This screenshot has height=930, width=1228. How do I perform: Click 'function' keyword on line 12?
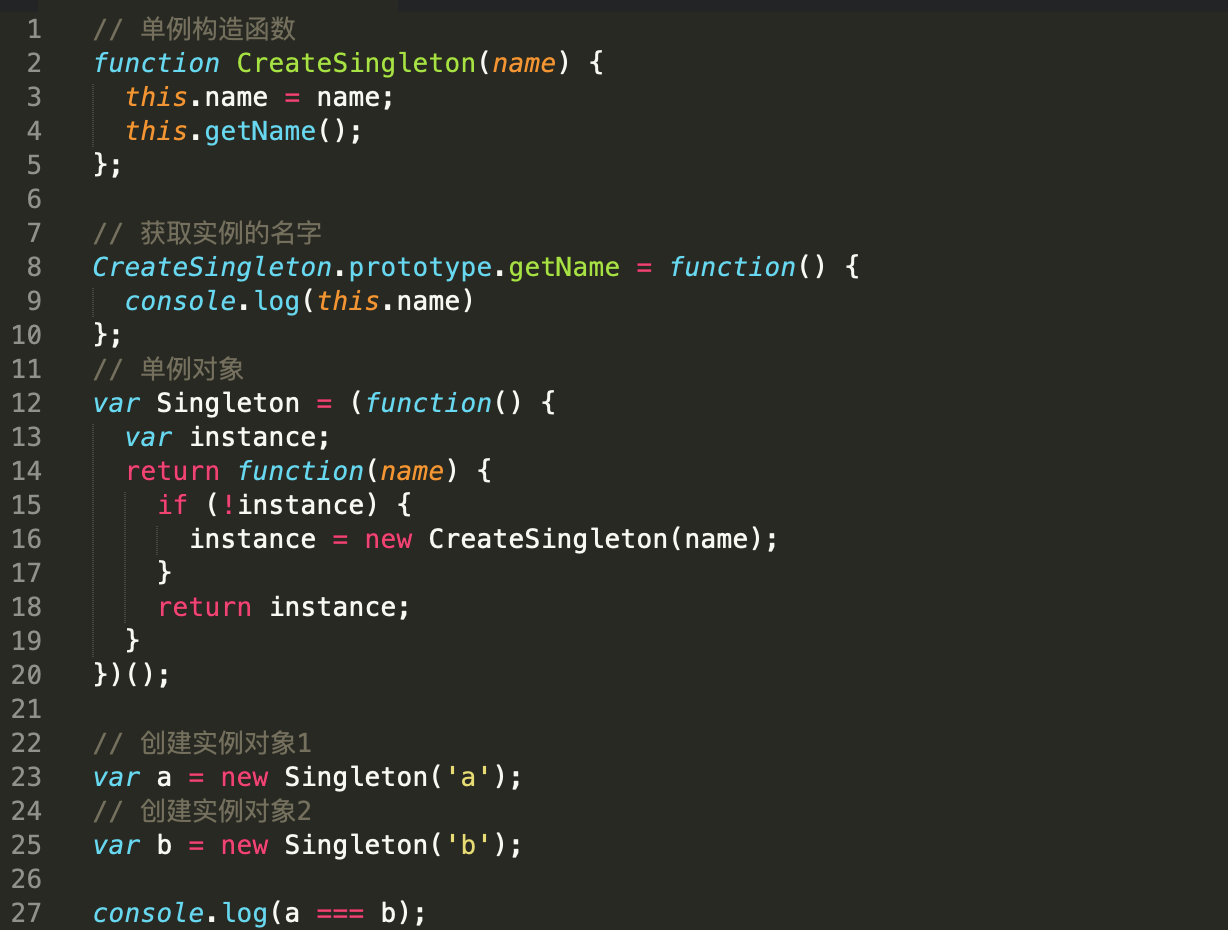coord(428,402)
